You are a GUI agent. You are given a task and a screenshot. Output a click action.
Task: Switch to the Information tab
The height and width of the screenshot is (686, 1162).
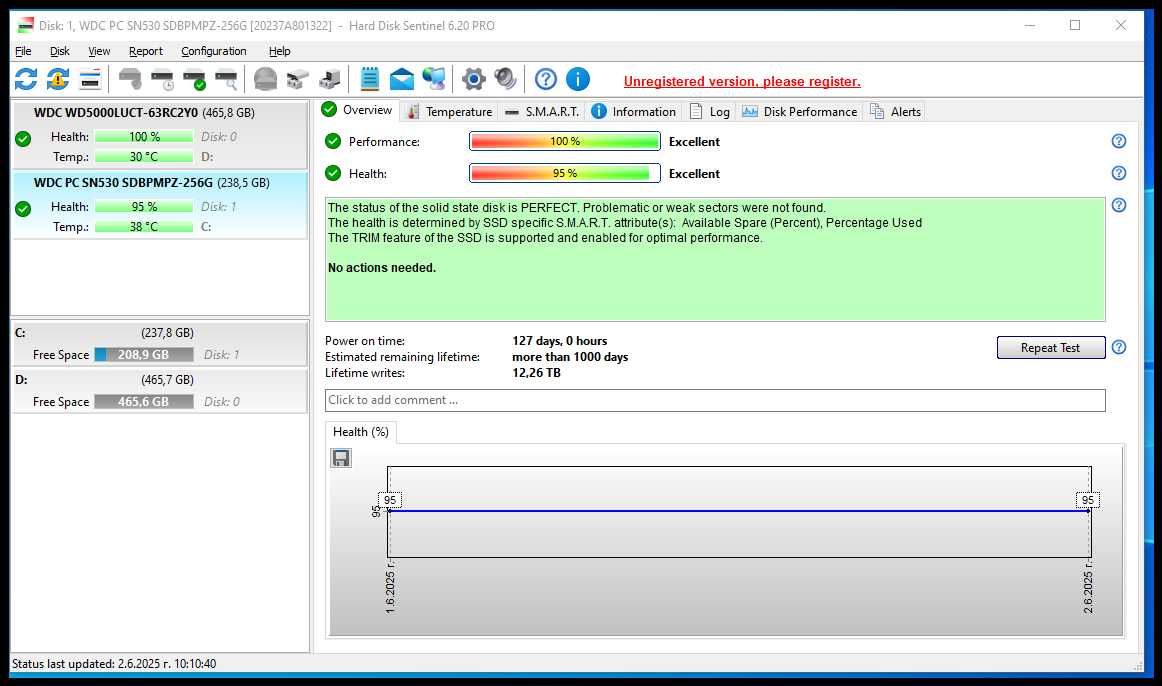634,111
